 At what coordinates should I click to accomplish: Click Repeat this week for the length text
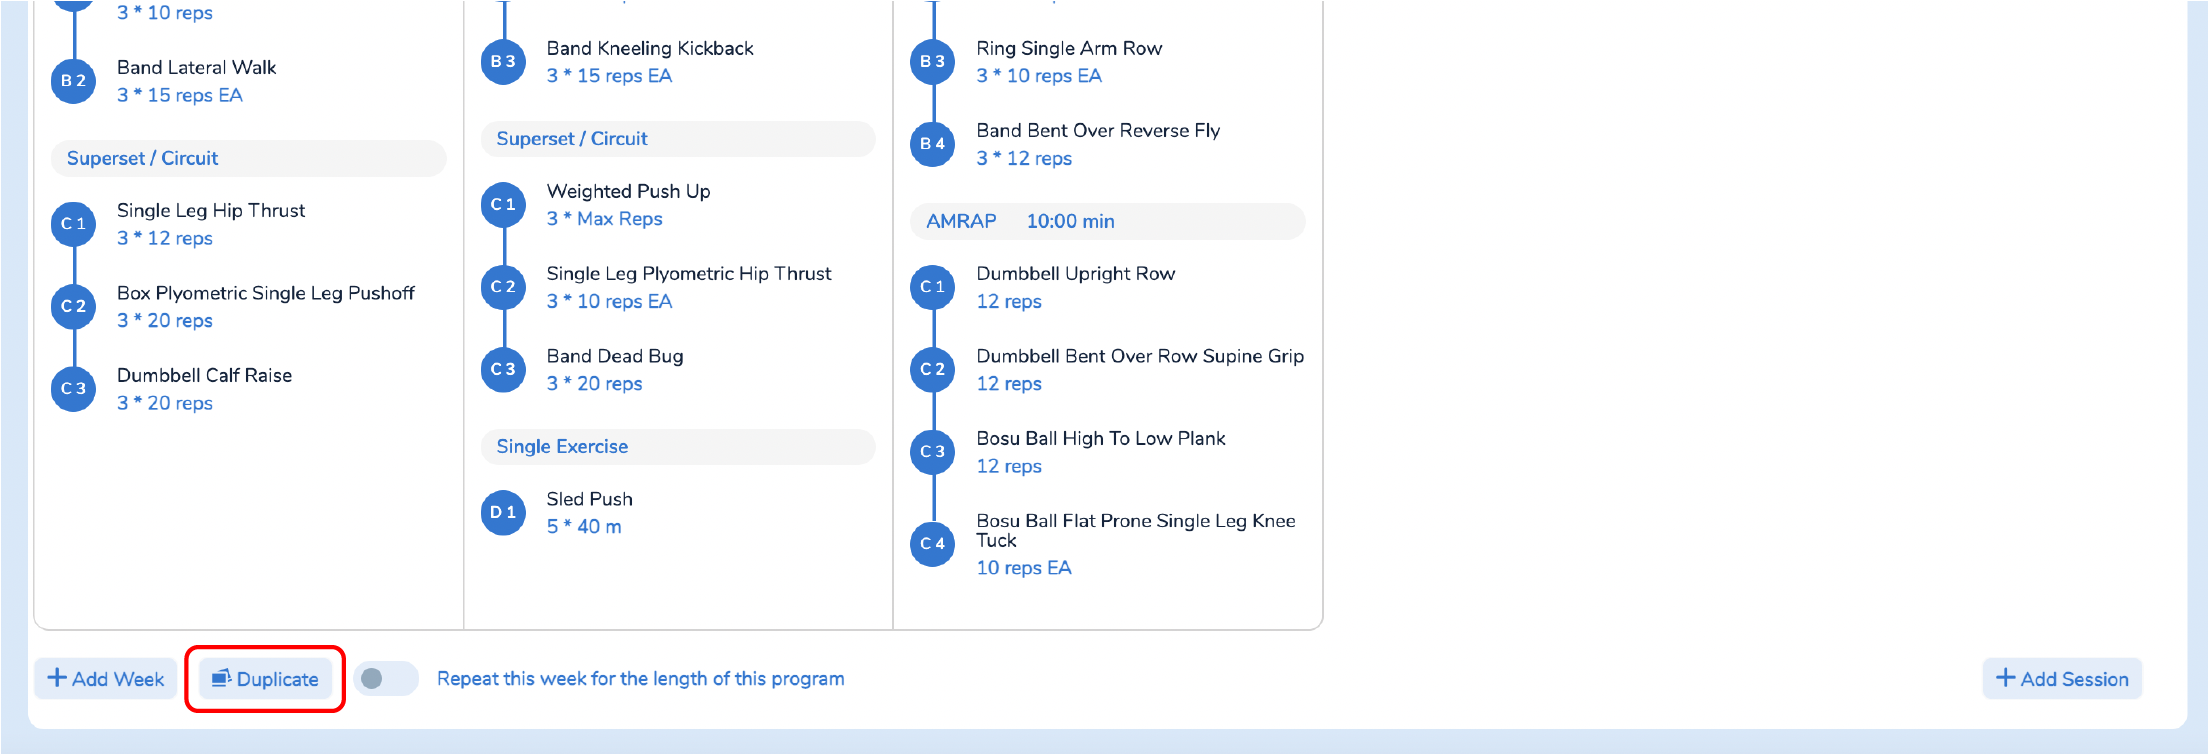click(640, 679)
